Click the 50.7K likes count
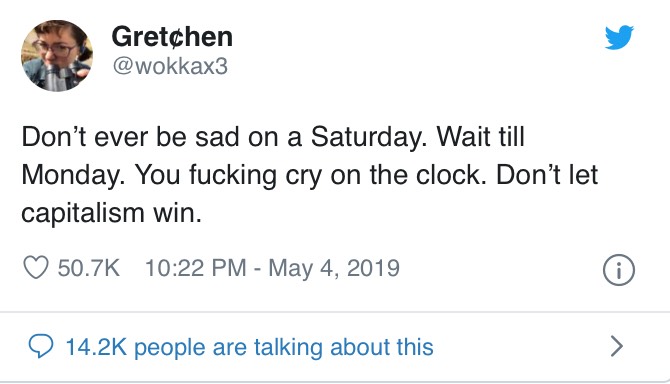Viewport: 670px width, 384px height. tap(89, 268)
